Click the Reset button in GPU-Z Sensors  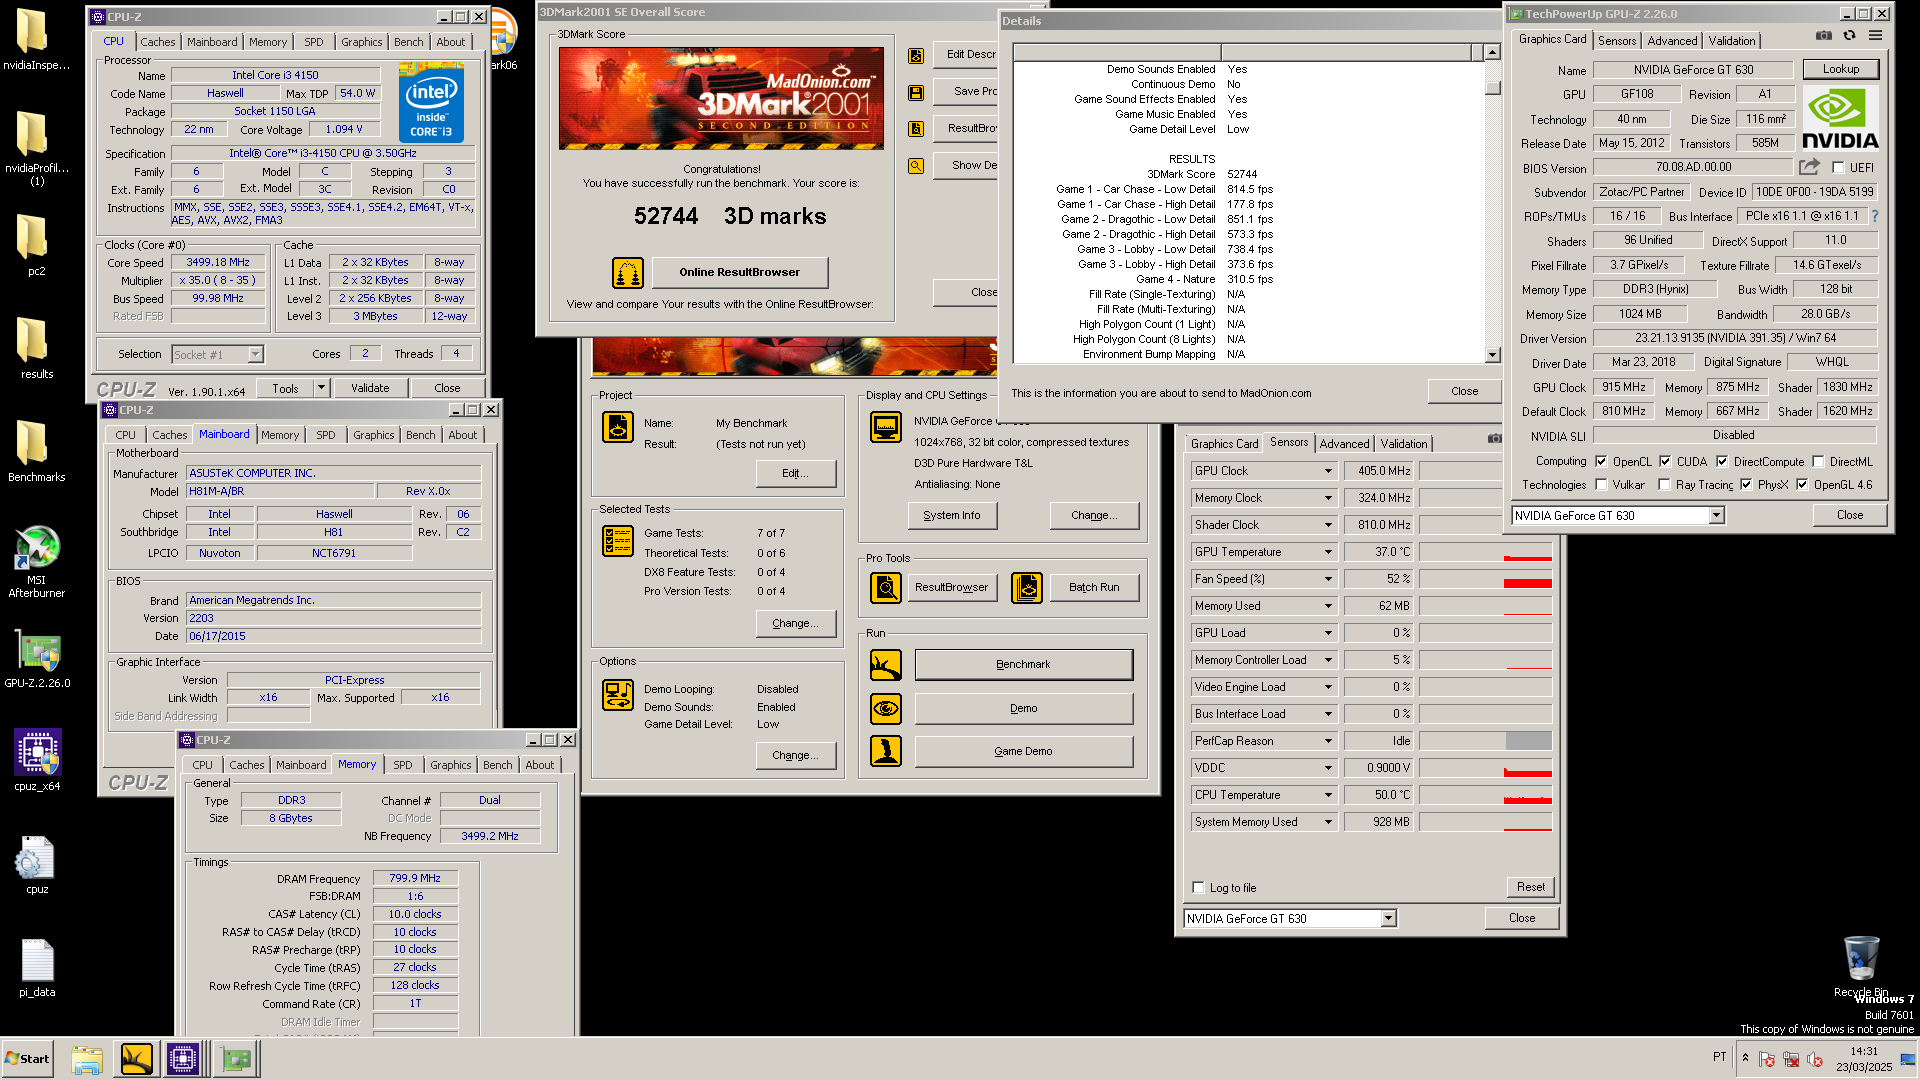click(1530, 887)
